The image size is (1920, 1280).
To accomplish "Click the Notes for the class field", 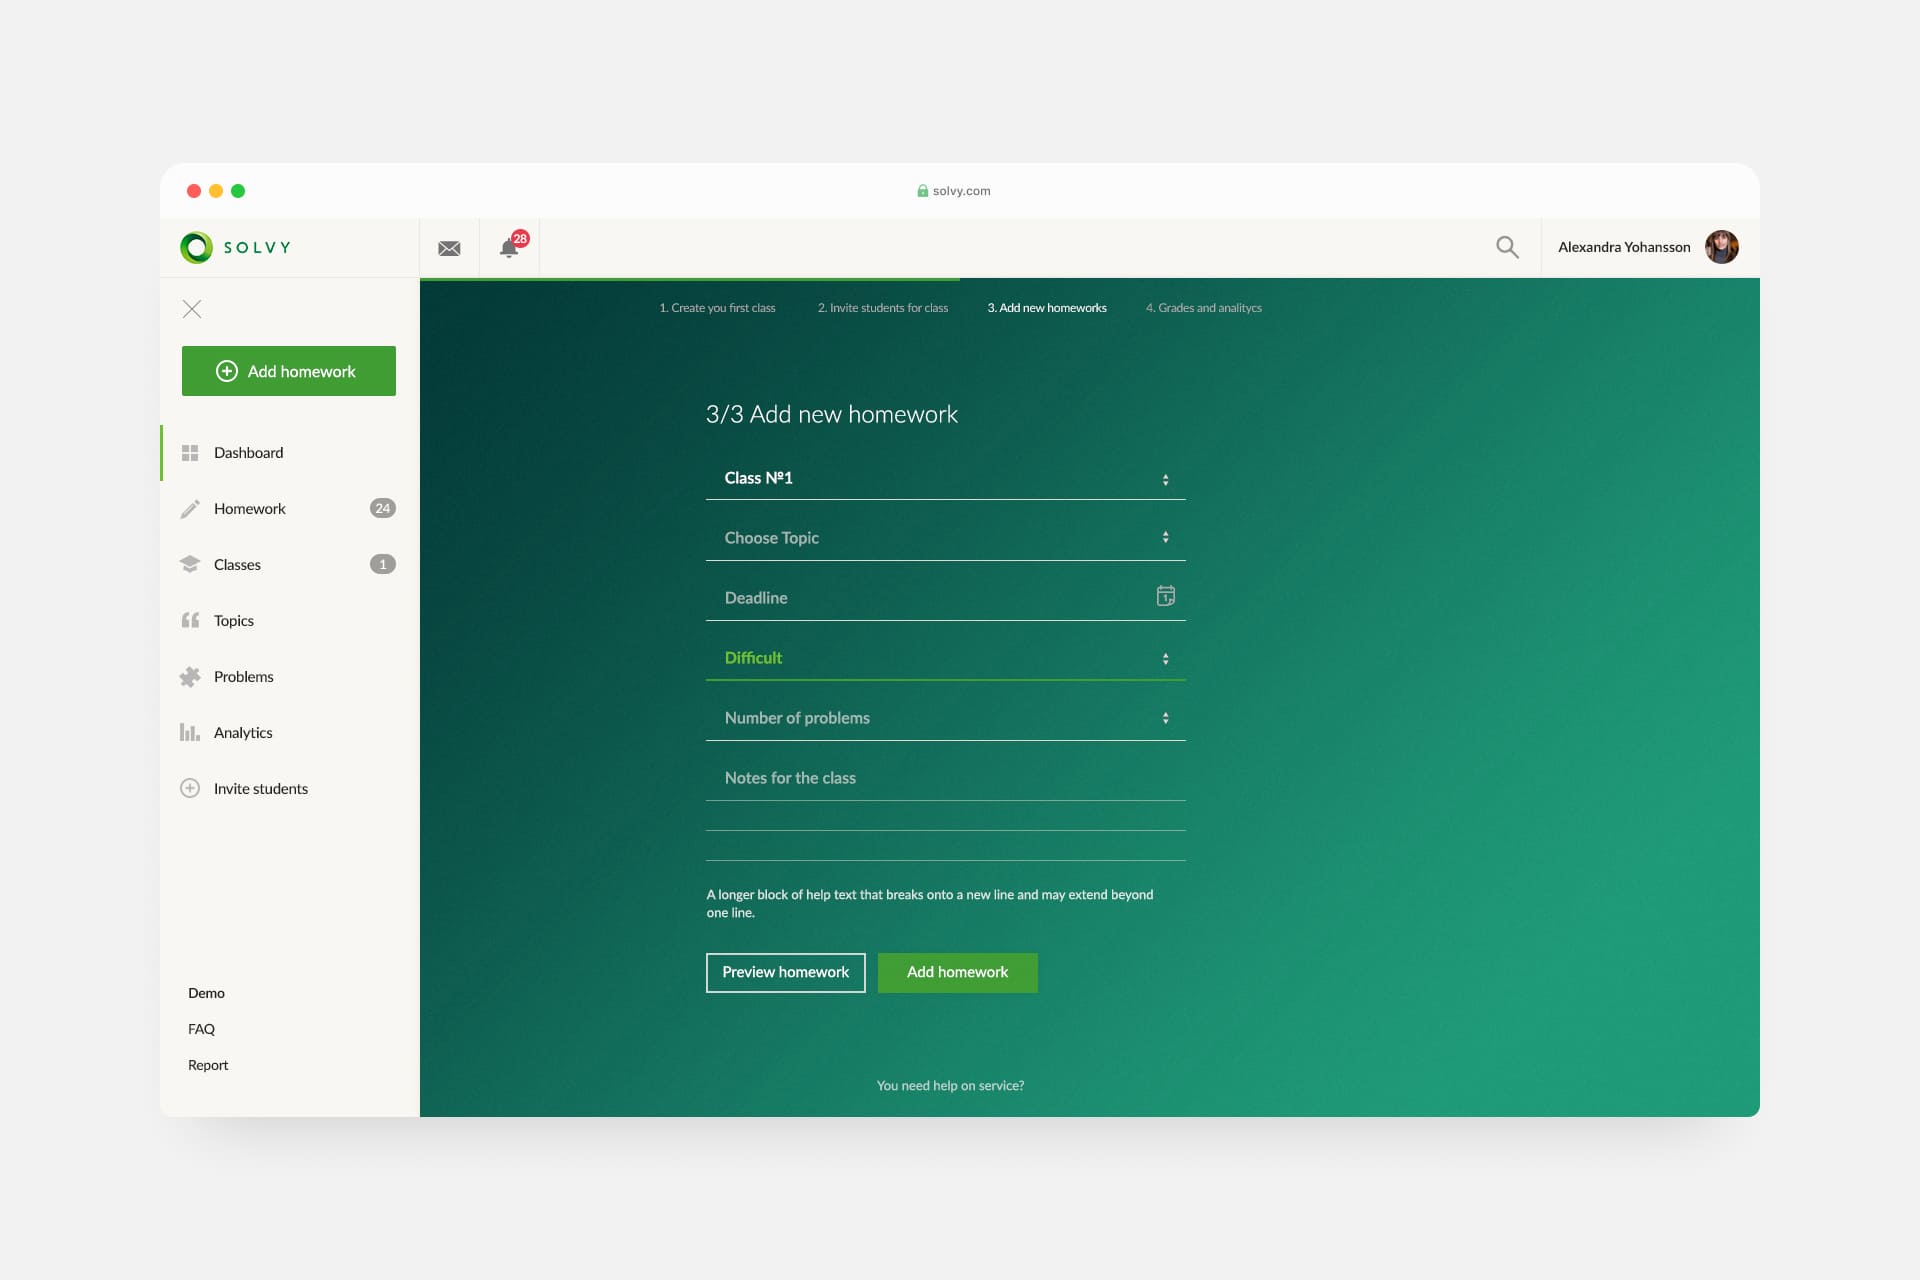I will (900, 778).
